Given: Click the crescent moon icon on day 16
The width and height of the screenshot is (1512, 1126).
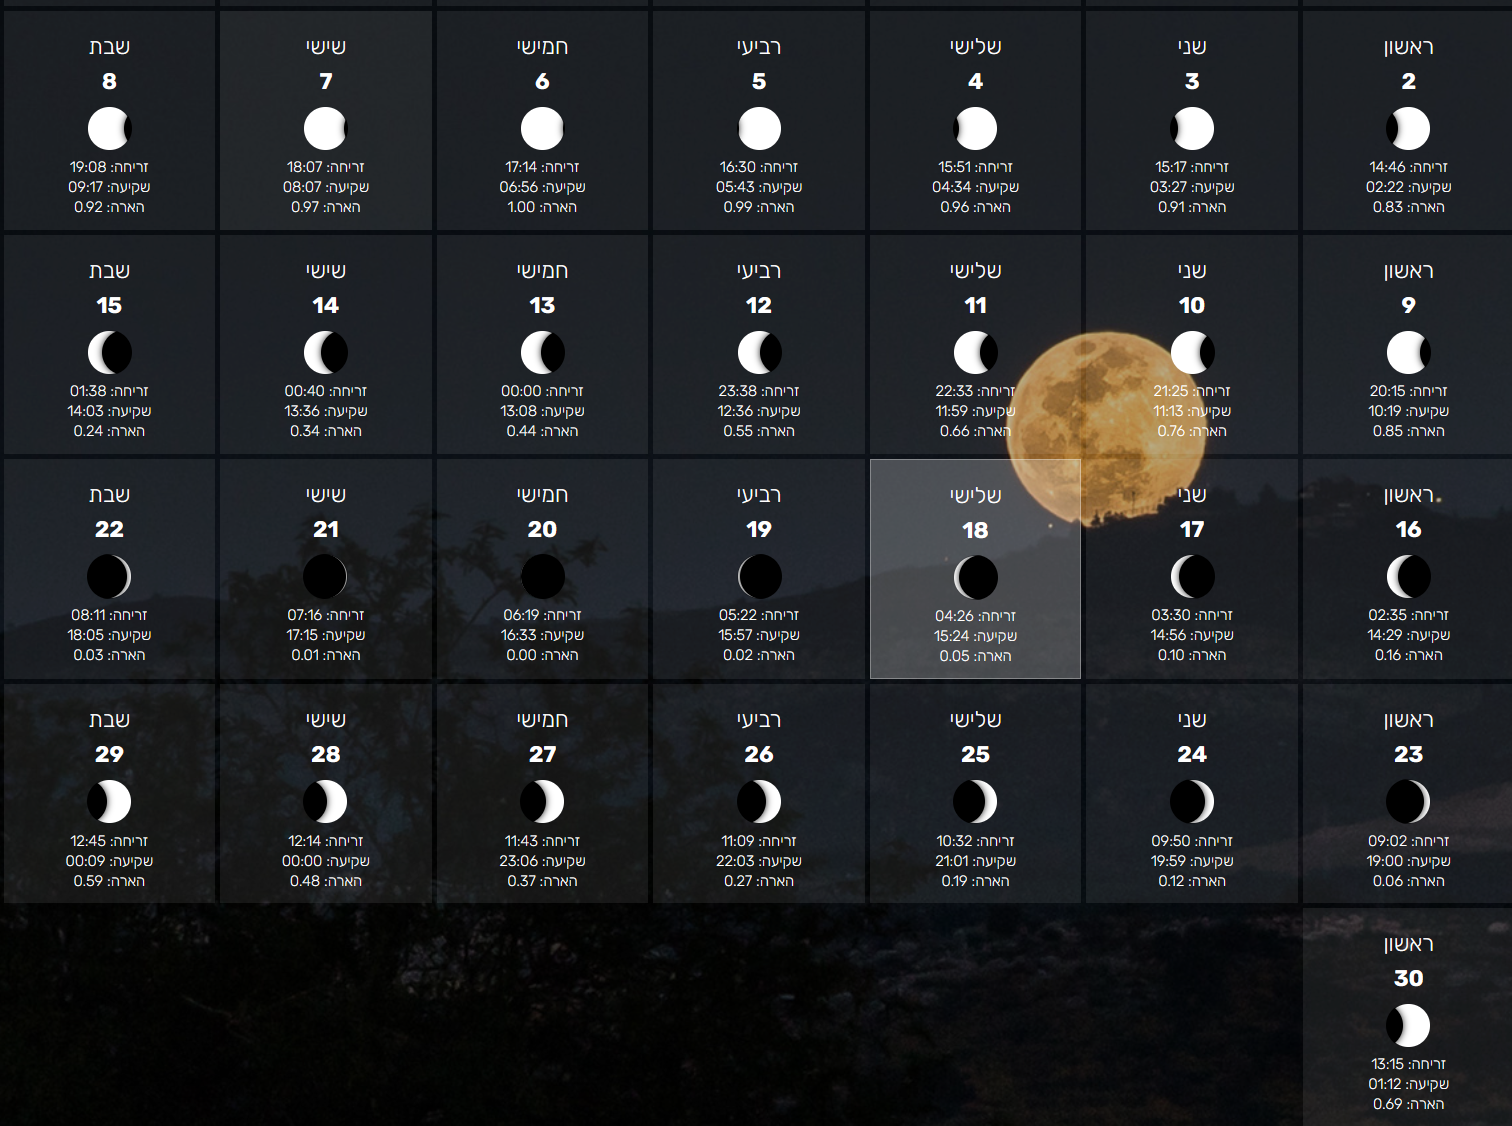Looking at the screenshot, I should (1408, 577).
